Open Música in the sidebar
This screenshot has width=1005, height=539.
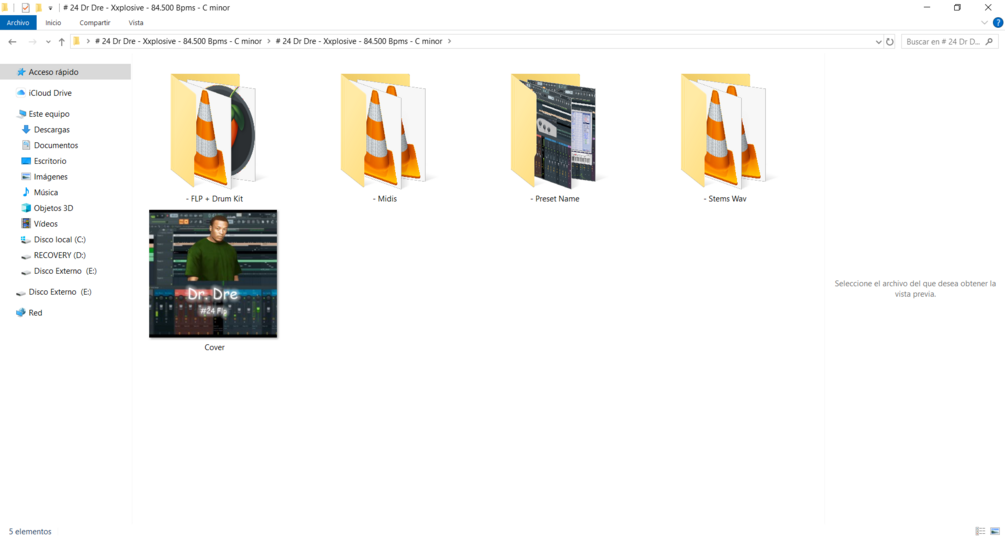click(x=46, y=192)
